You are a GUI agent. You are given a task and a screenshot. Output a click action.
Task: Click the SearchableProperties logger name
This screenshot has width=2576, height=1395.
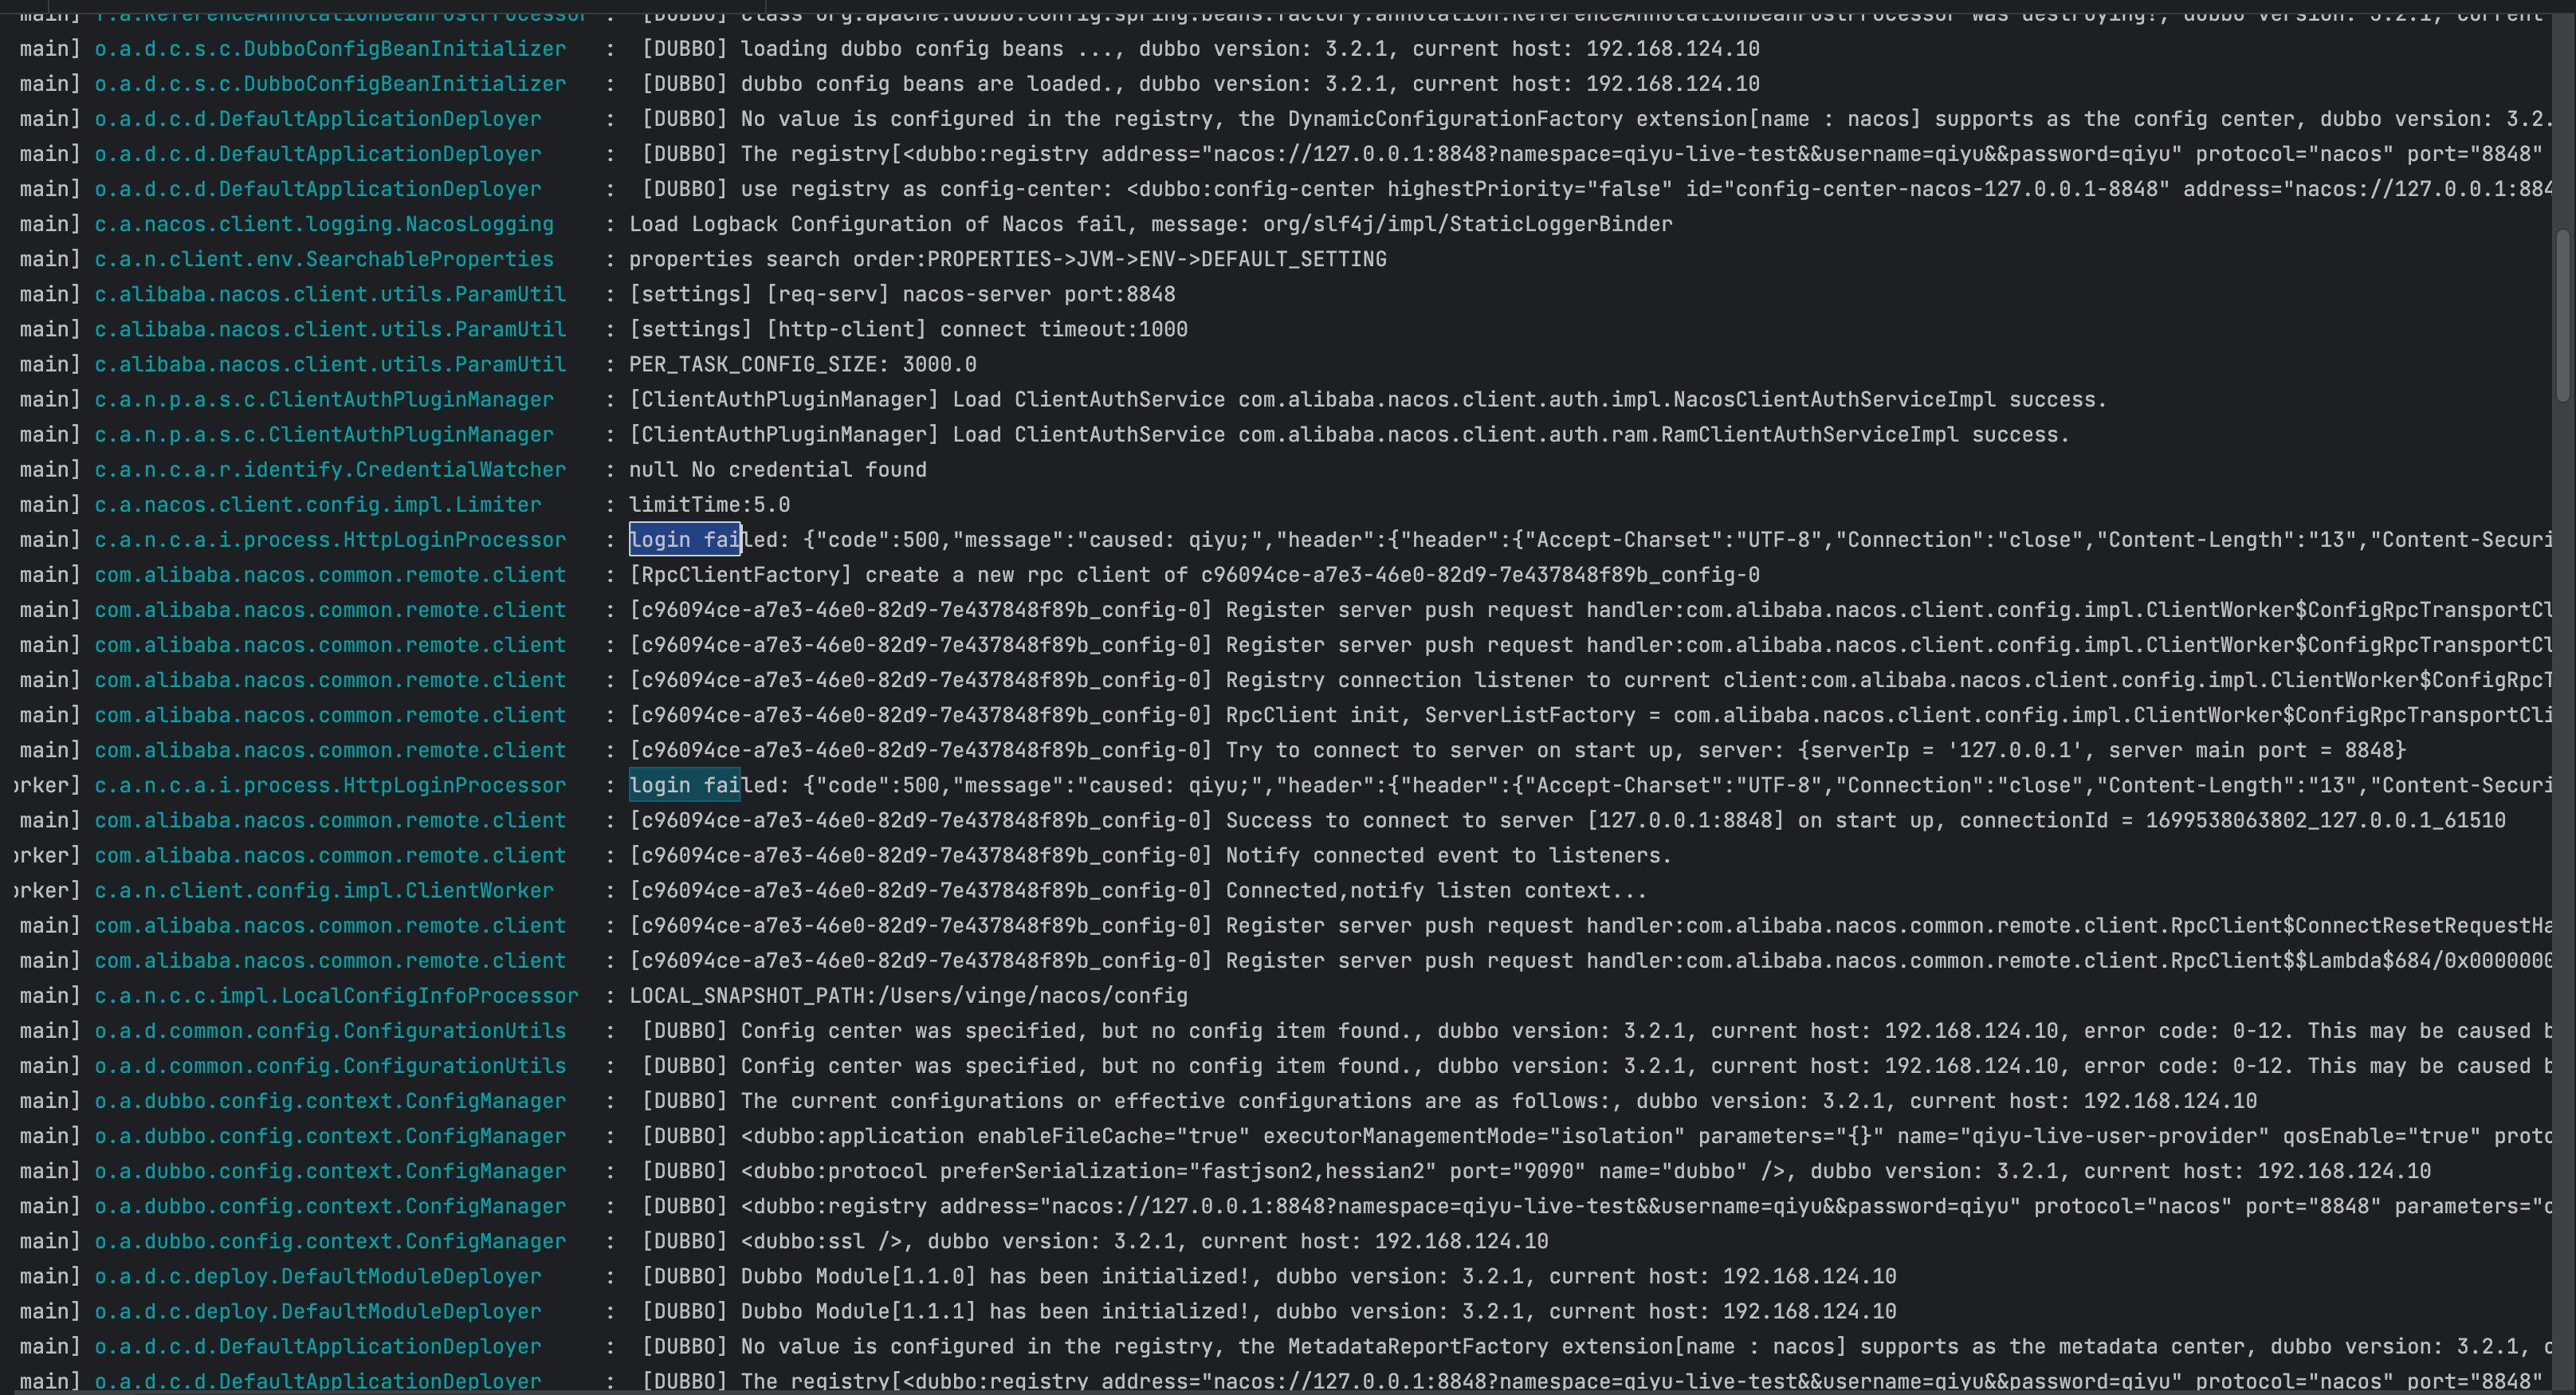click(x=323, y=259)
